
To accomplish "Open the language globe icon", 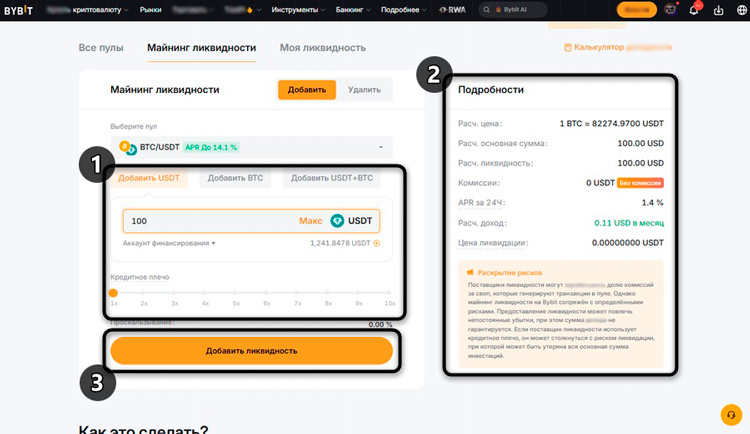I will (742, 10).
